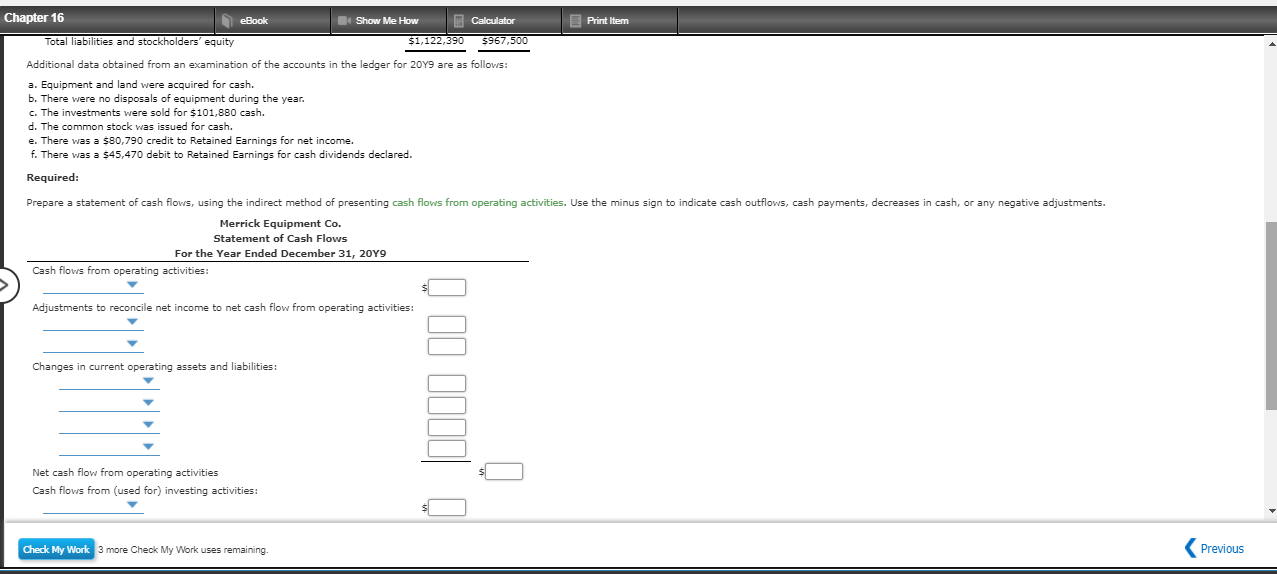1277x574 pixels.
Task: Click the investing activities amount field
Action: click(x=448, y=508)
